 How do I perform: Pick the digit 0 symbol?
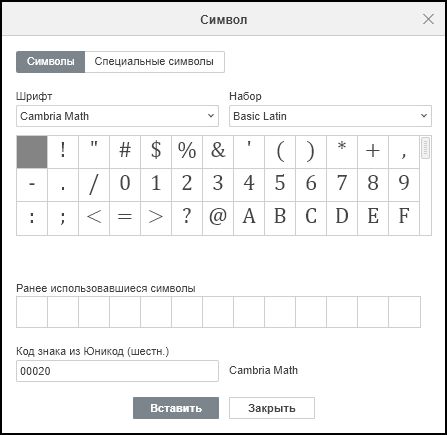125,185
